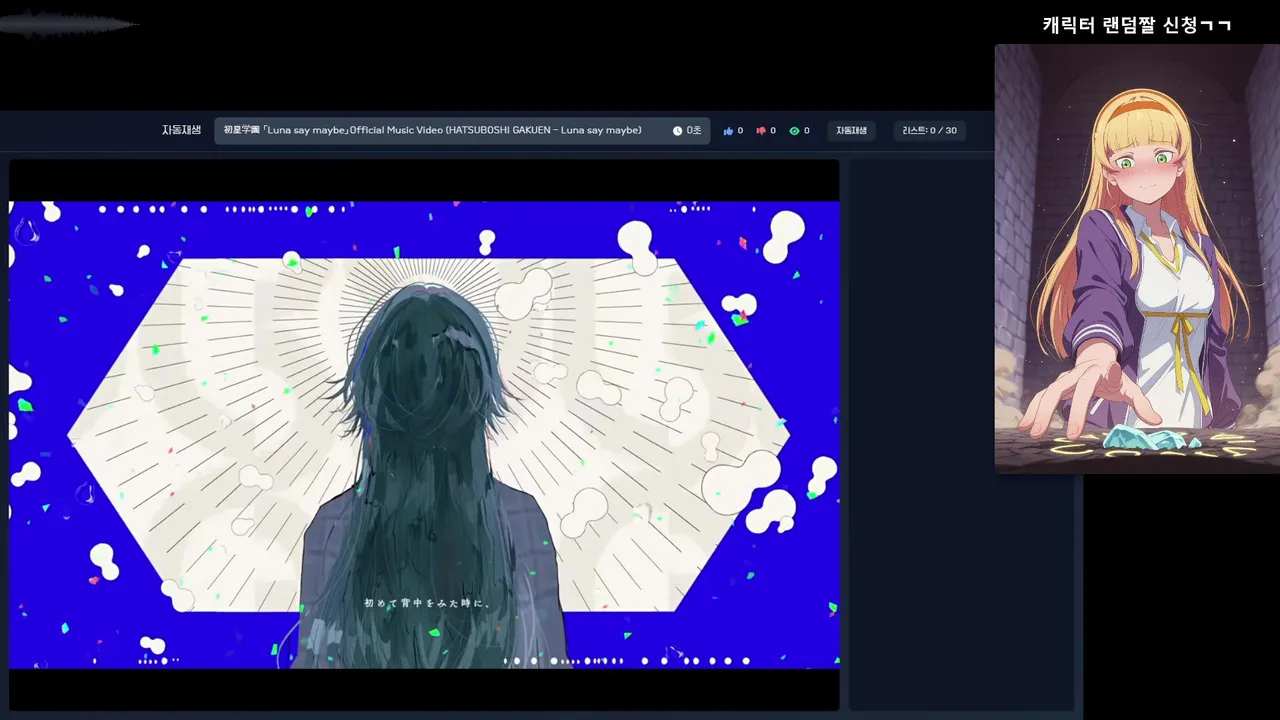Click the 자동재생 label left of title

coord(181,130)
